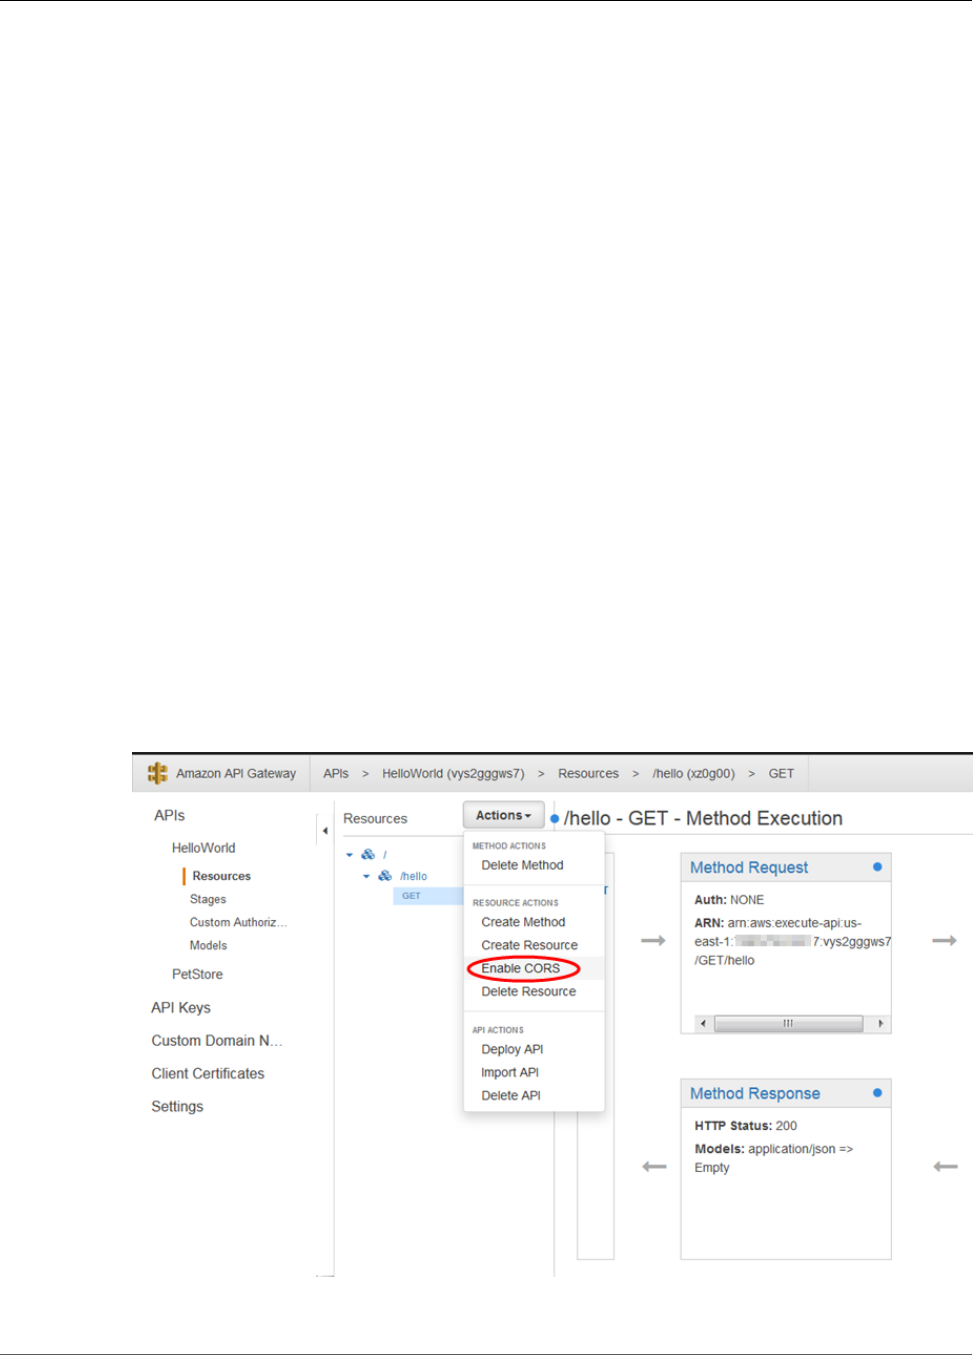Open the Method Response panel title
Image resolution: width=973 pixels, height=1355 pixels.
(755, 1094)
